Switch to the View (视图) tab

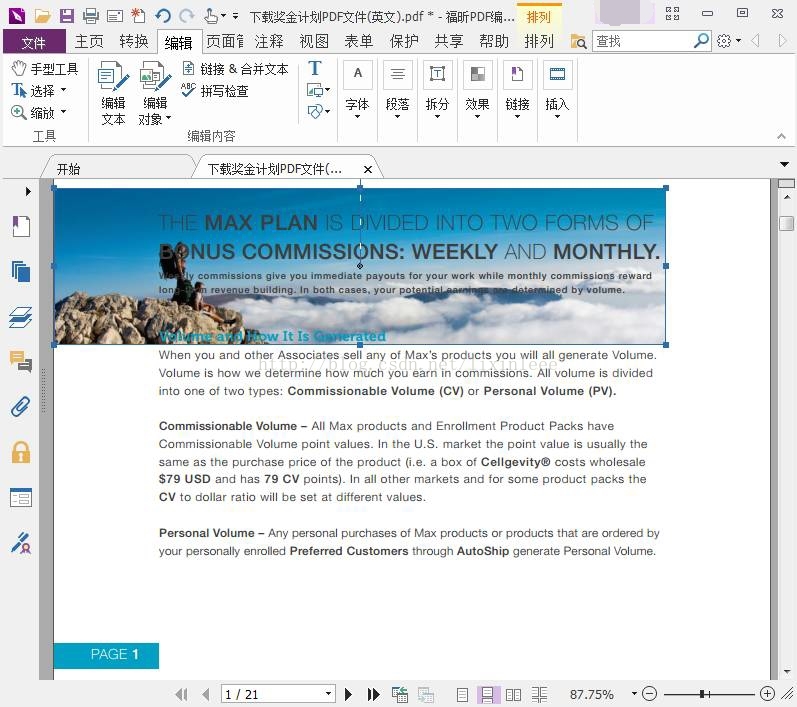[314, 41]
